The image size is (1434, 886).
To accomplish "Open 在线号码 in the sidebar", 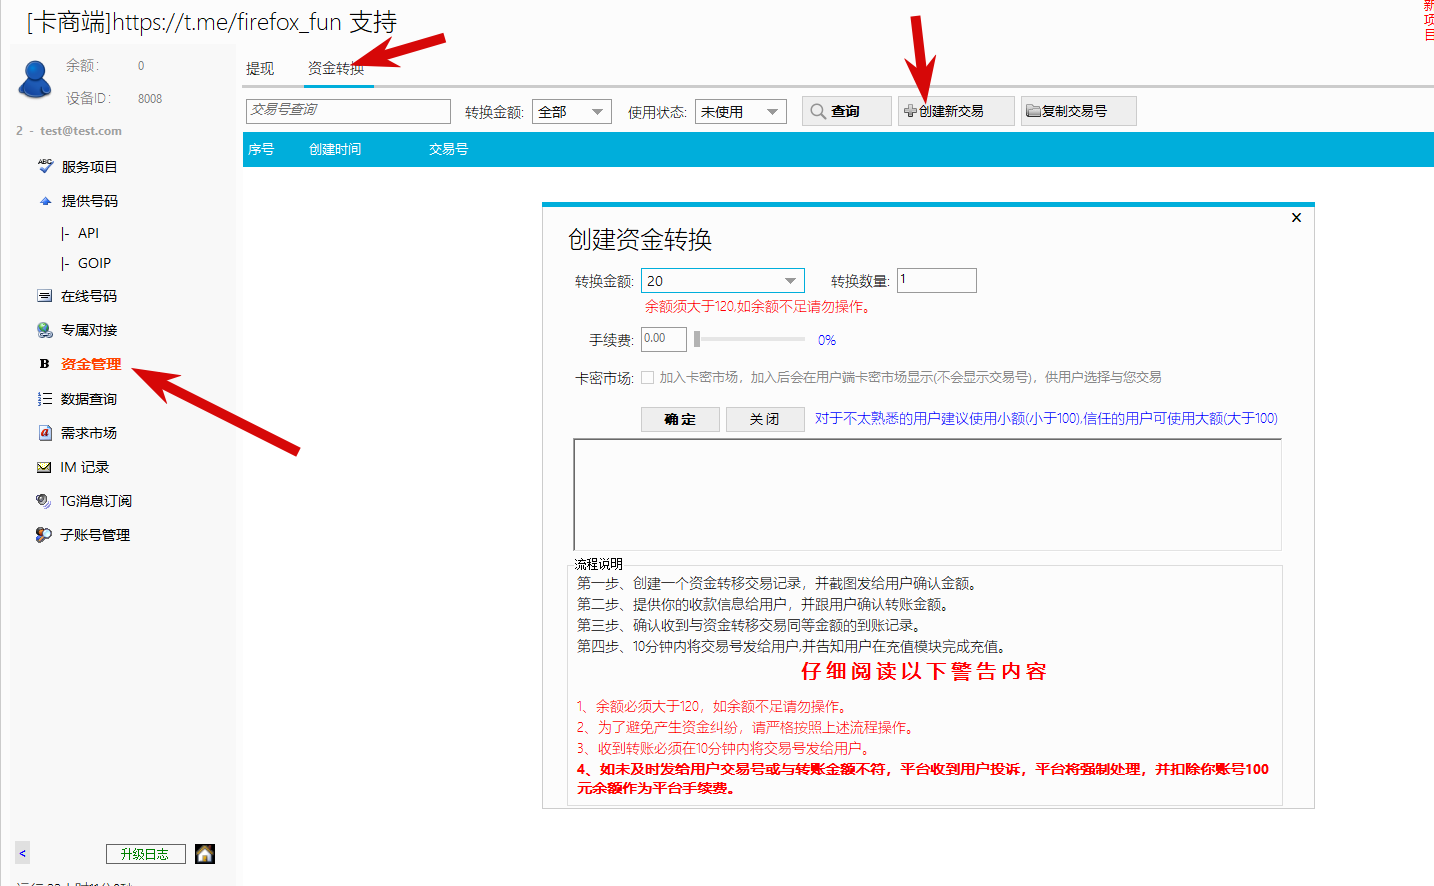I will [88, 296].
